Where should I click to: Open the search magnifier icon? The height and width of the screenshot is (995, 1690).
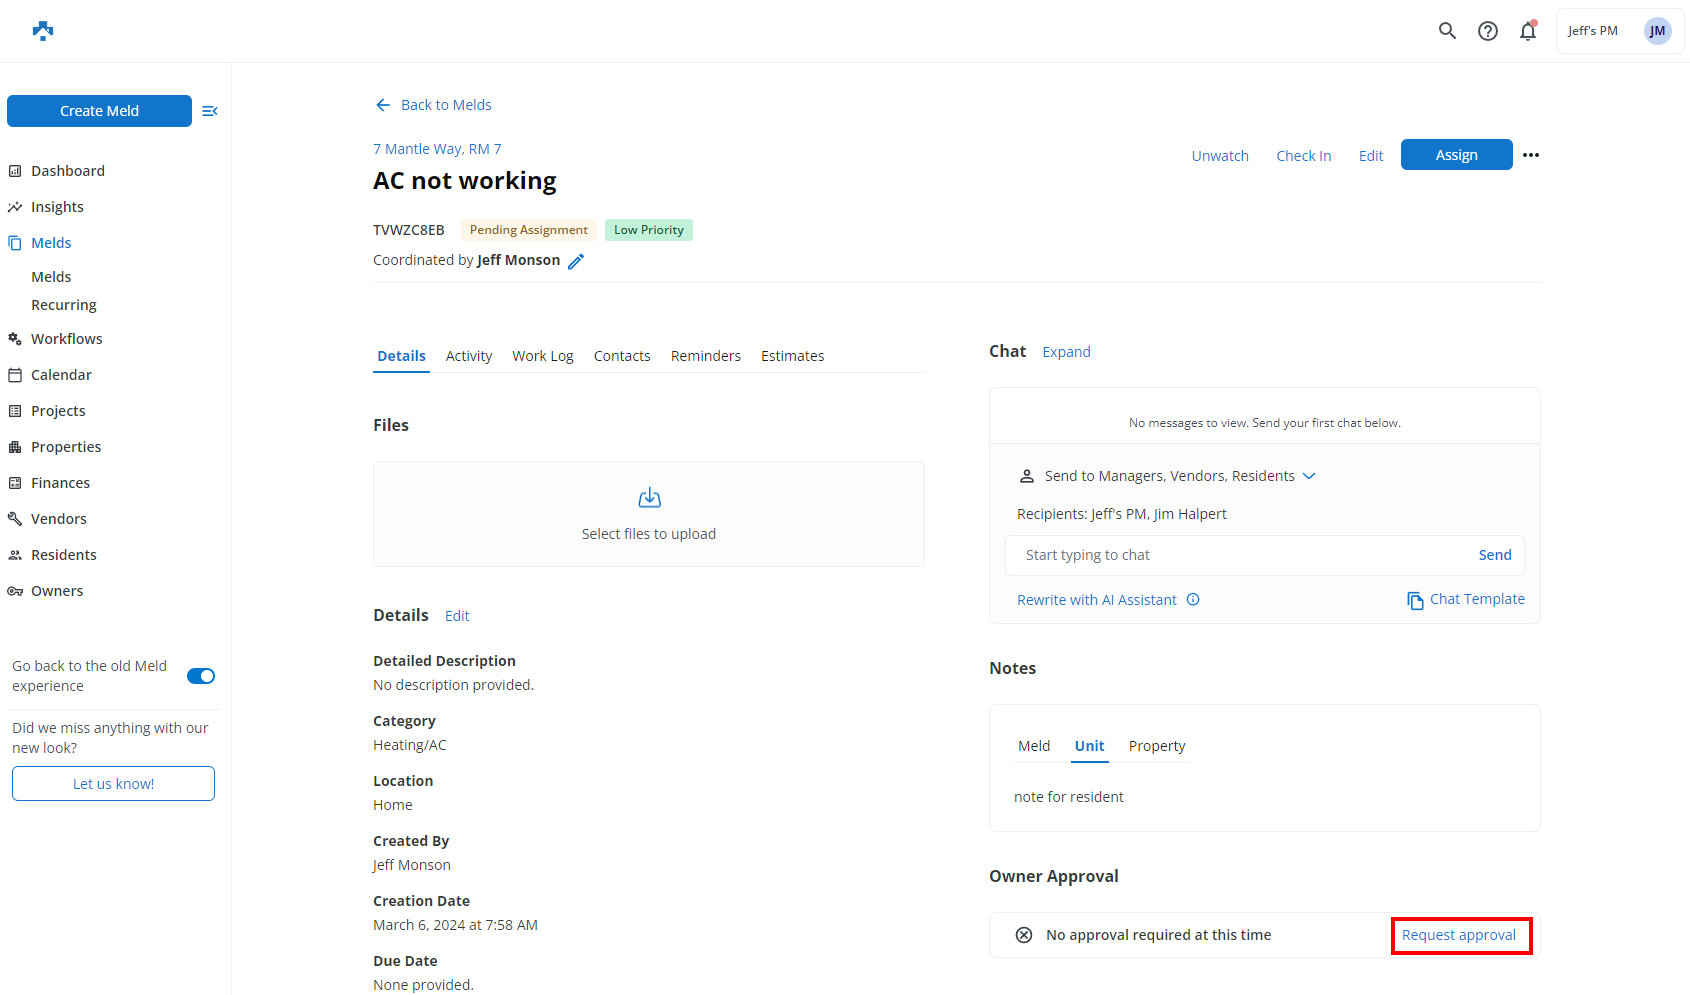1447,31
